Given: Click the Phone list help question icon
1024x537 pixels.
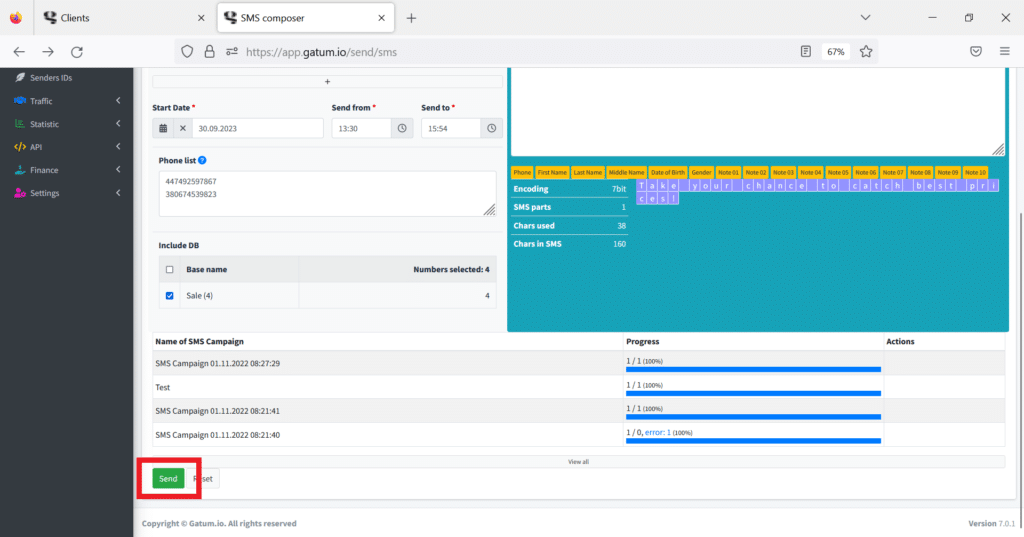Looking at the screenshot, I should coord(202,160).
